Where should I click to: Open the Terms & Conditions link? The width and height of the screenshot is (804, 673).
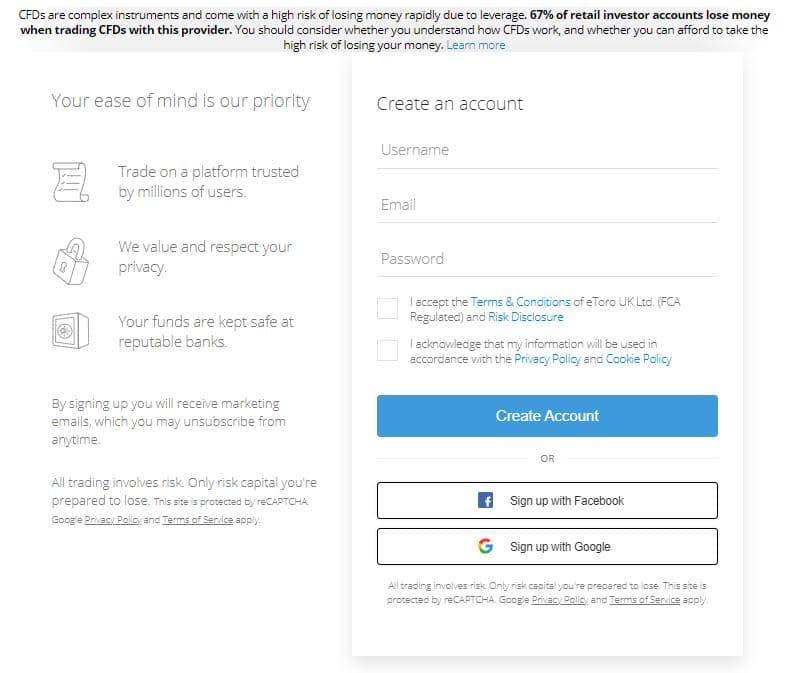[x=520, y=301]
